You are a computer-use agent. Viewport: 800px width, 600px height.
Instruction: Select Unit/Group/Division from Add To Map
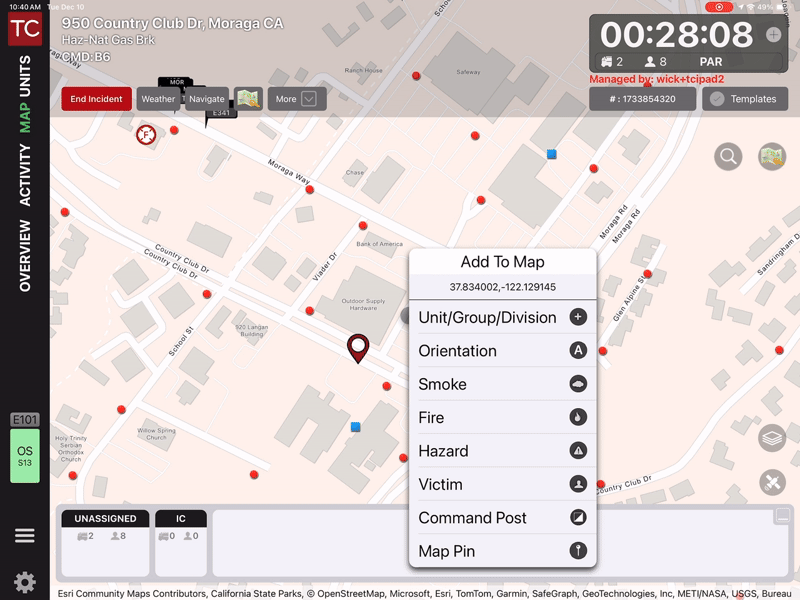pyautogui.click(x=502, y=318)
